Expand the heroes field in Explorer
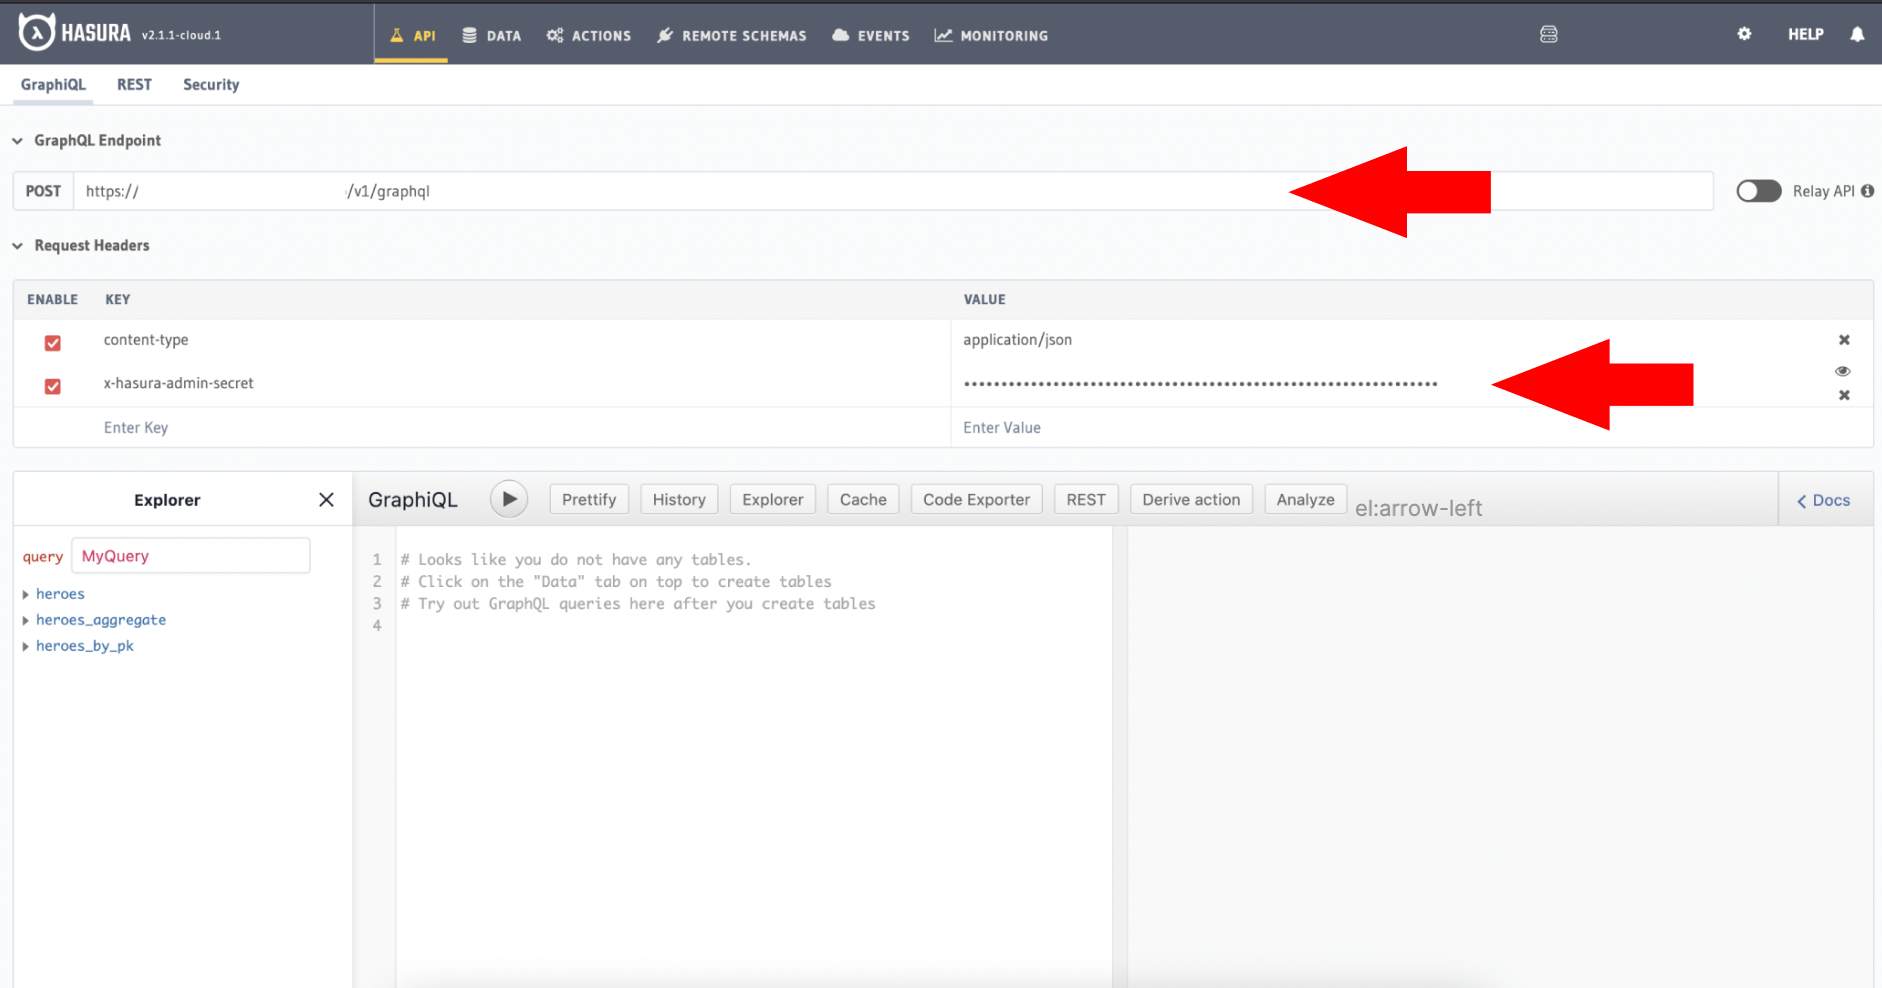 point(25,595)
